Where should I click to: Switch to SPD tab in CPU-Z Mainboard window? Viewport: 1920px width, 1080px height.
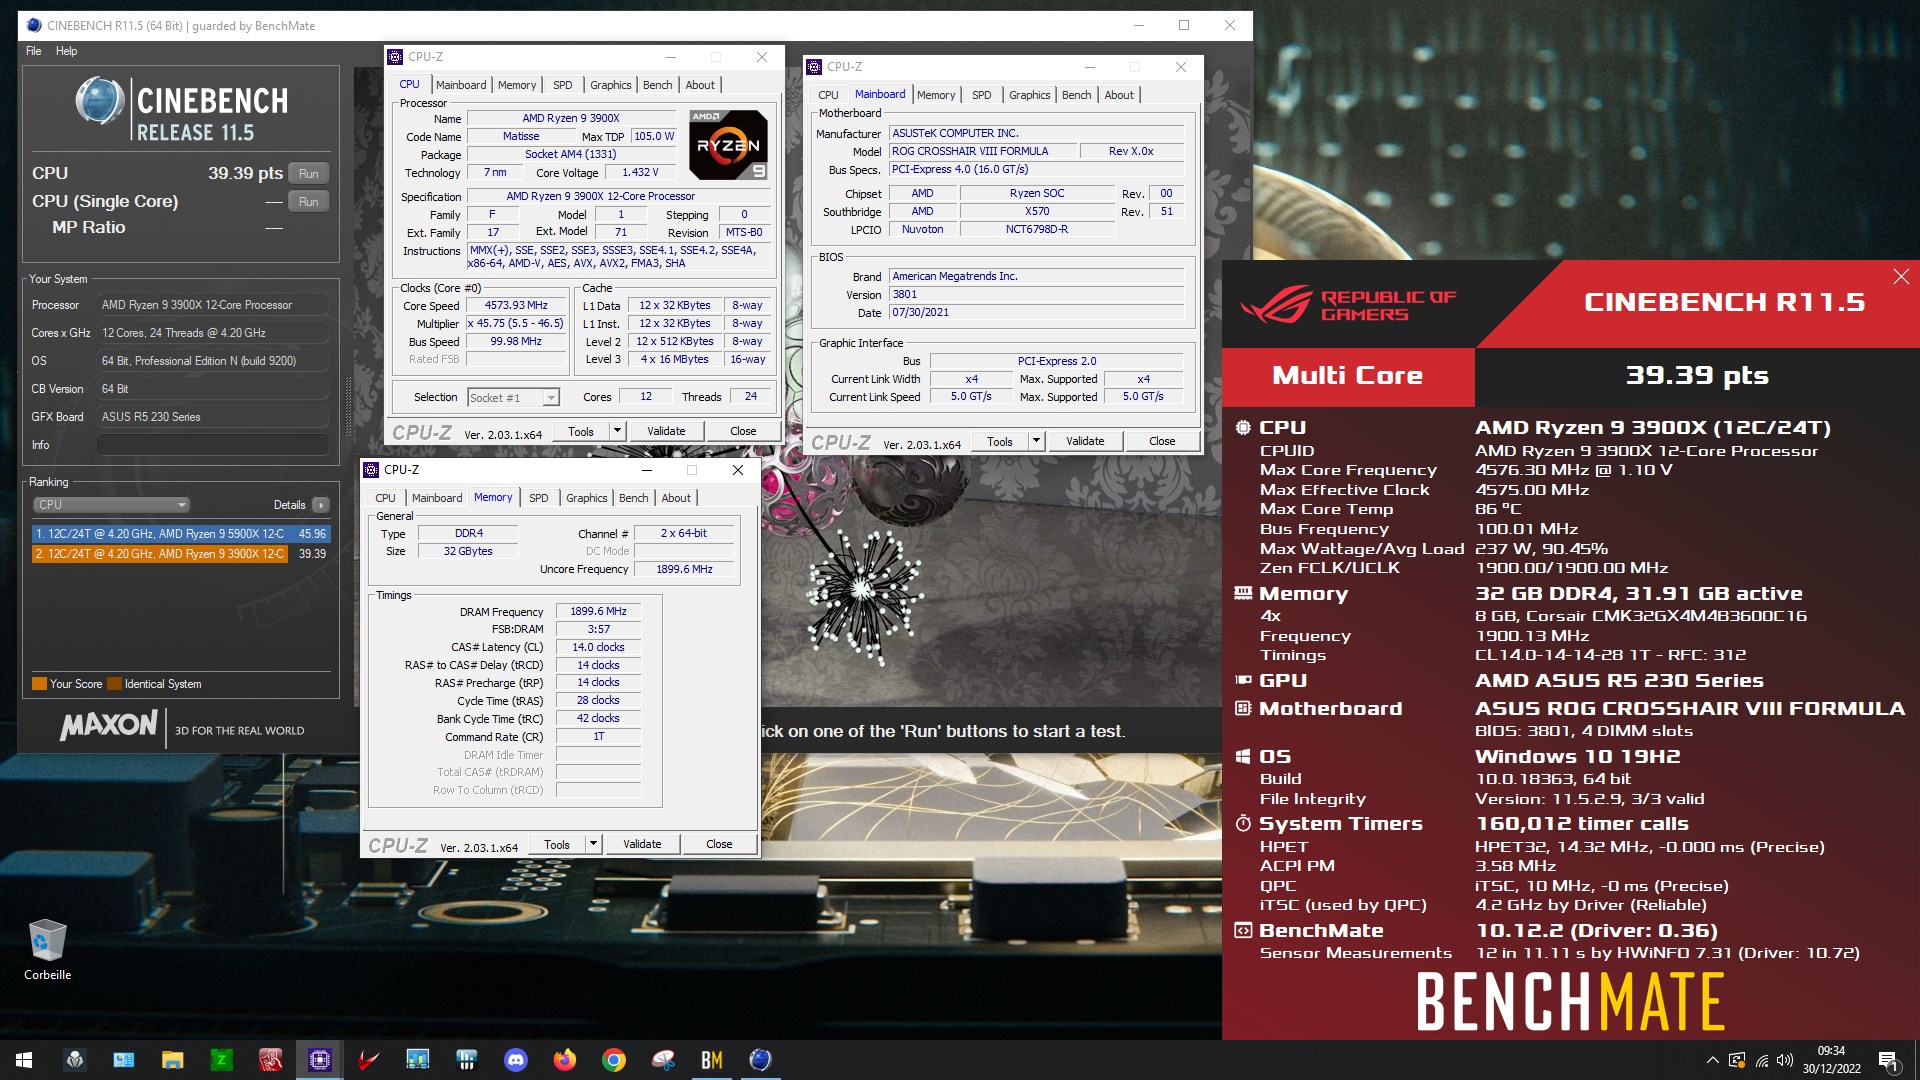click(982, 95)
